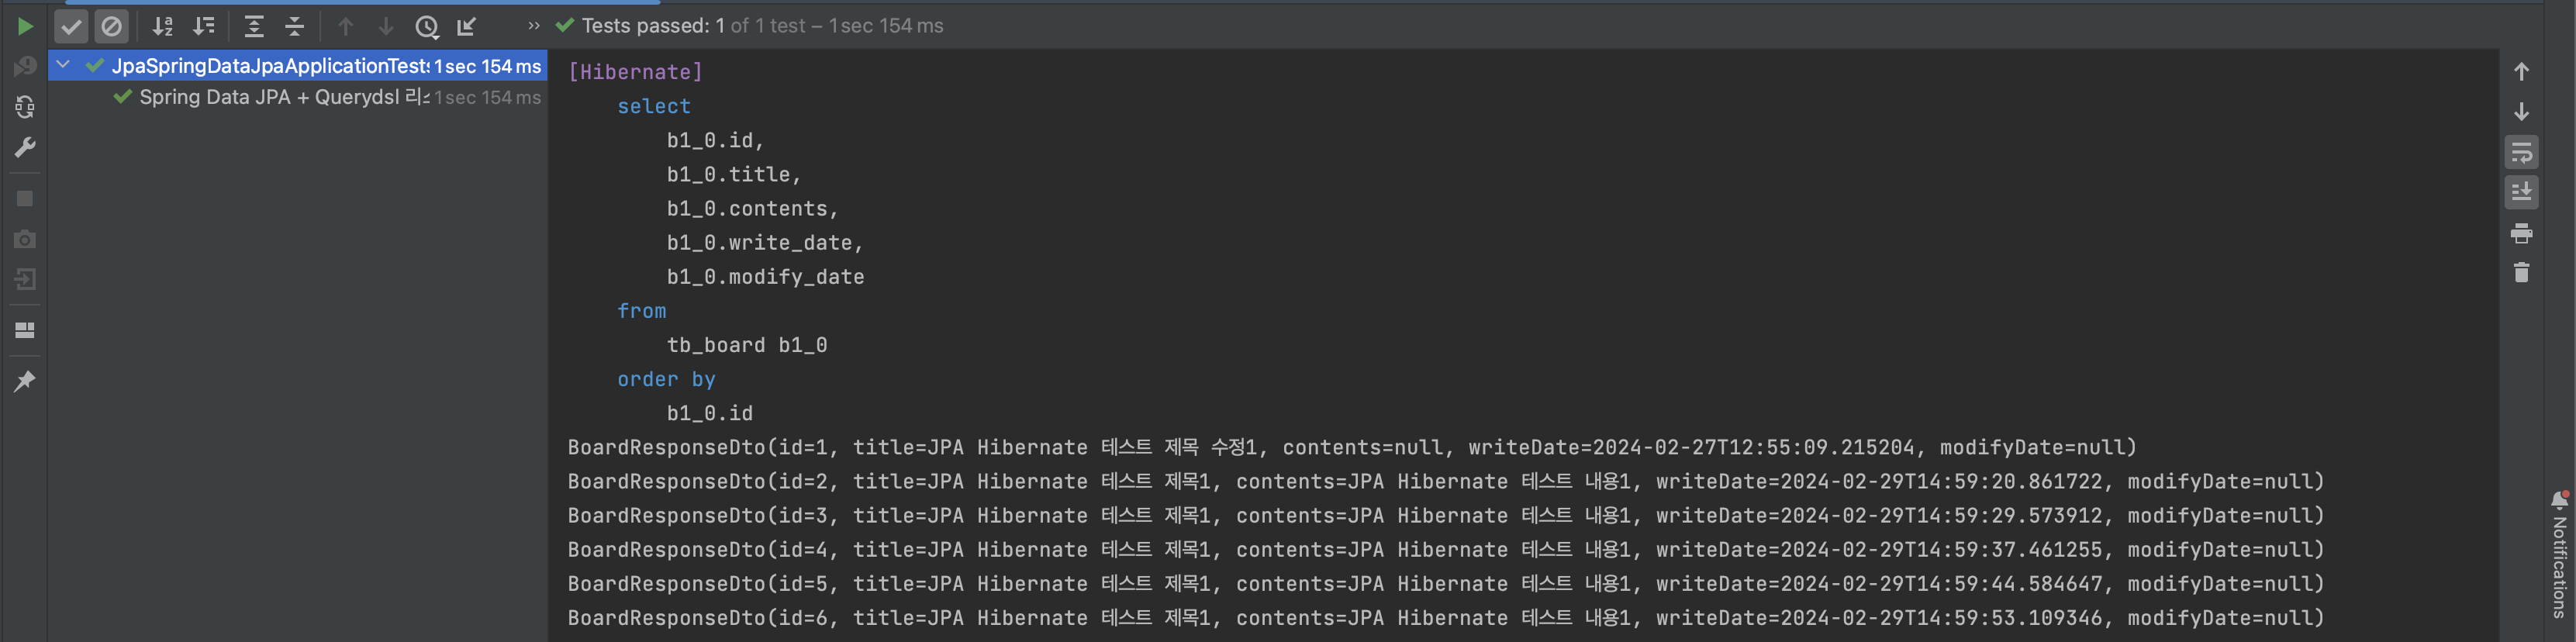This screenshot has height=642, width=2576.
Task: Import tests from file icon
Action: (467, 26)
